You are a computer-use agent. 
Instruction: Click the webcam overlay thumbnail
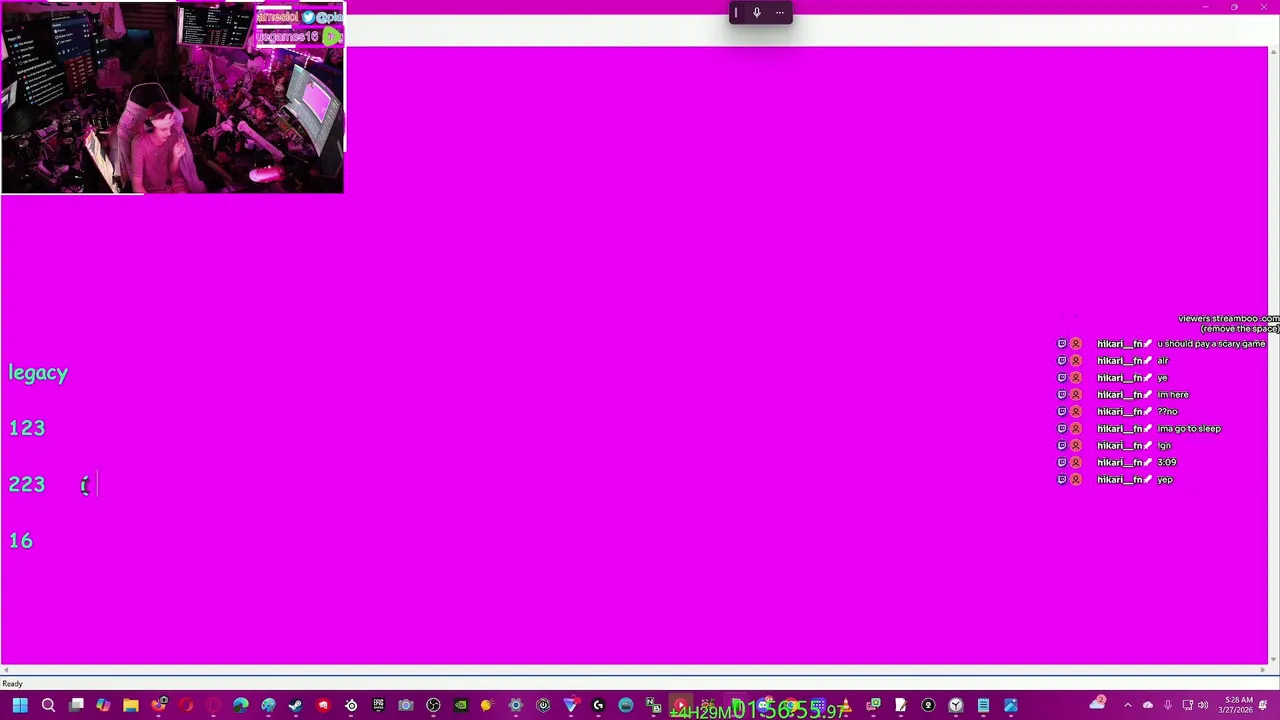(x=172, y=97)
